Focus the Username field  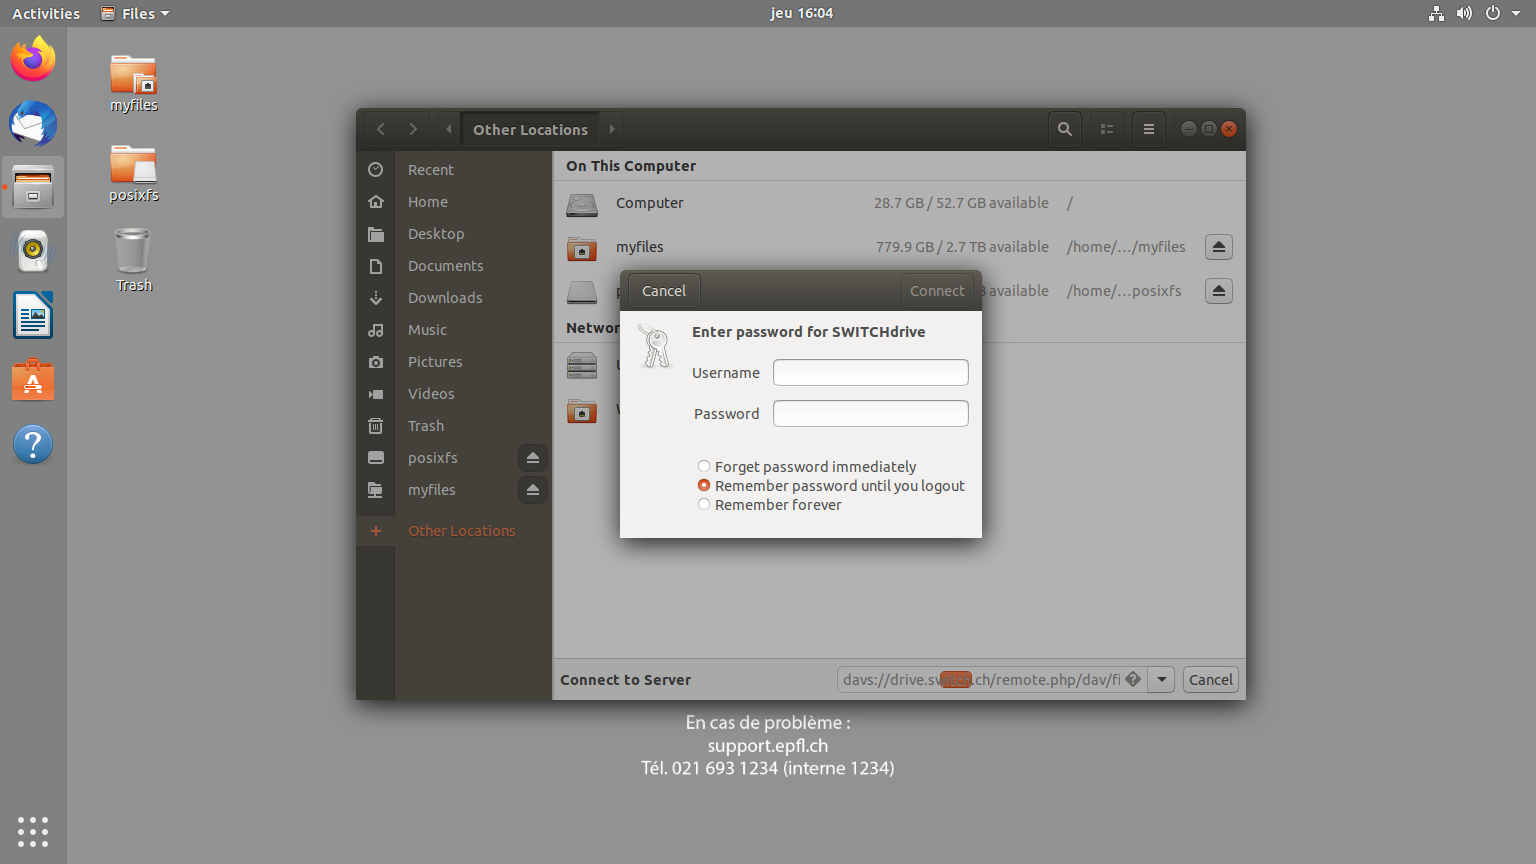coord(871,373)
